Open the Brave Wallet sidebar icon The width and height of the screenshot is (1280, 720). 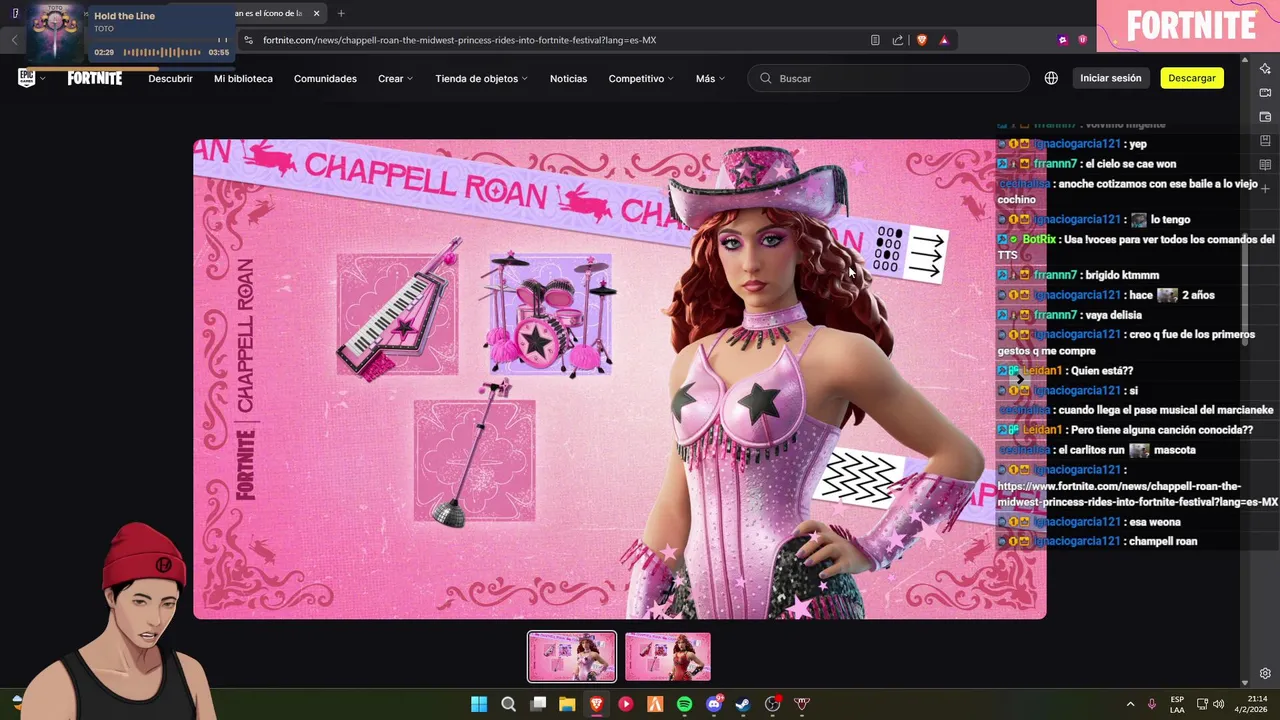click(x=1265, y=117)
